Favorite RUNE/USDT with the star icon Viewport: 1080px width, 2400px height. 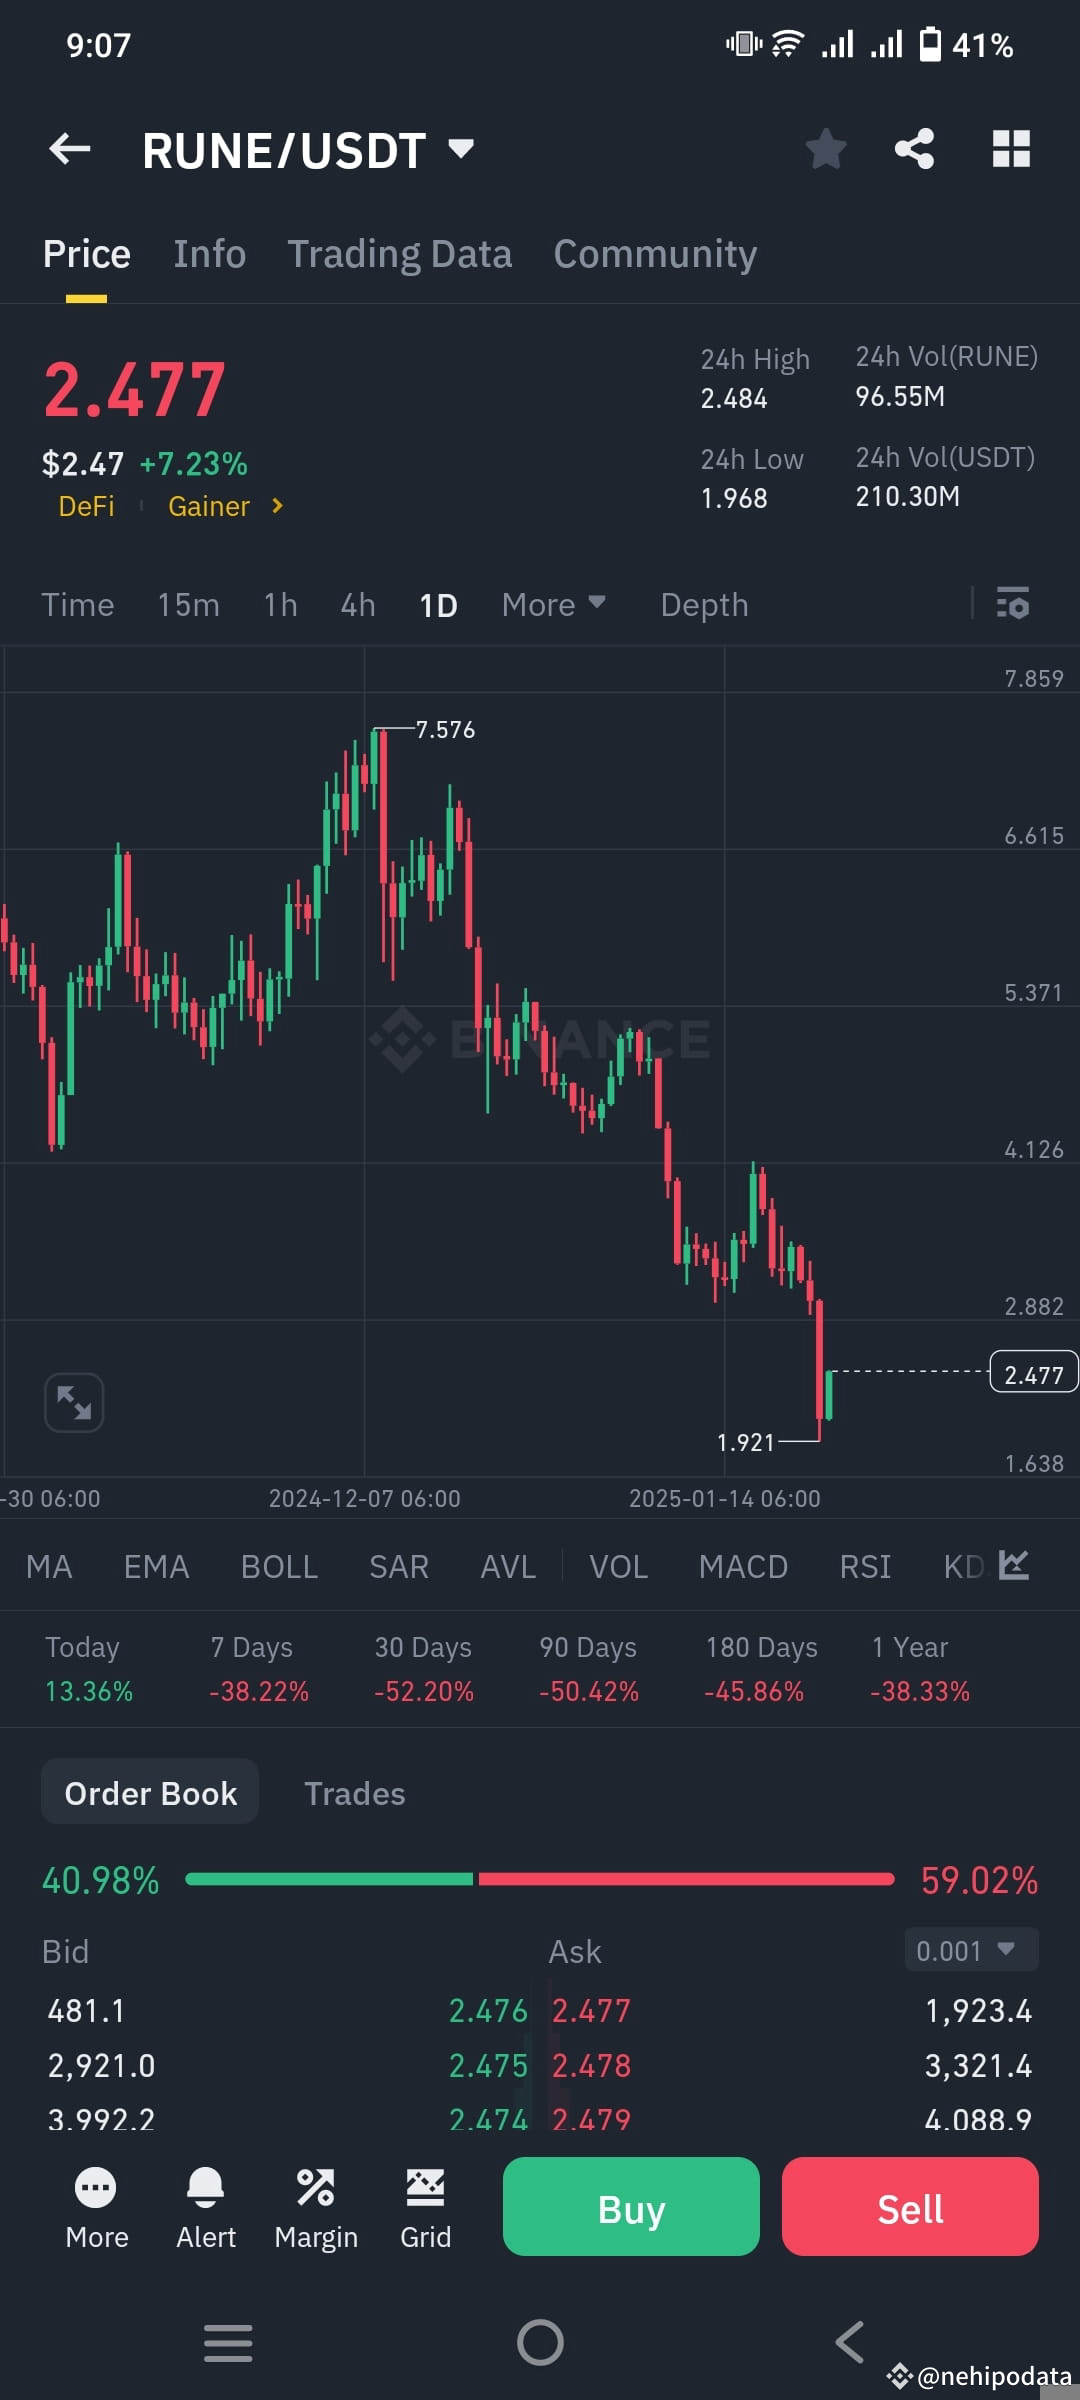(x=826, y=148)
